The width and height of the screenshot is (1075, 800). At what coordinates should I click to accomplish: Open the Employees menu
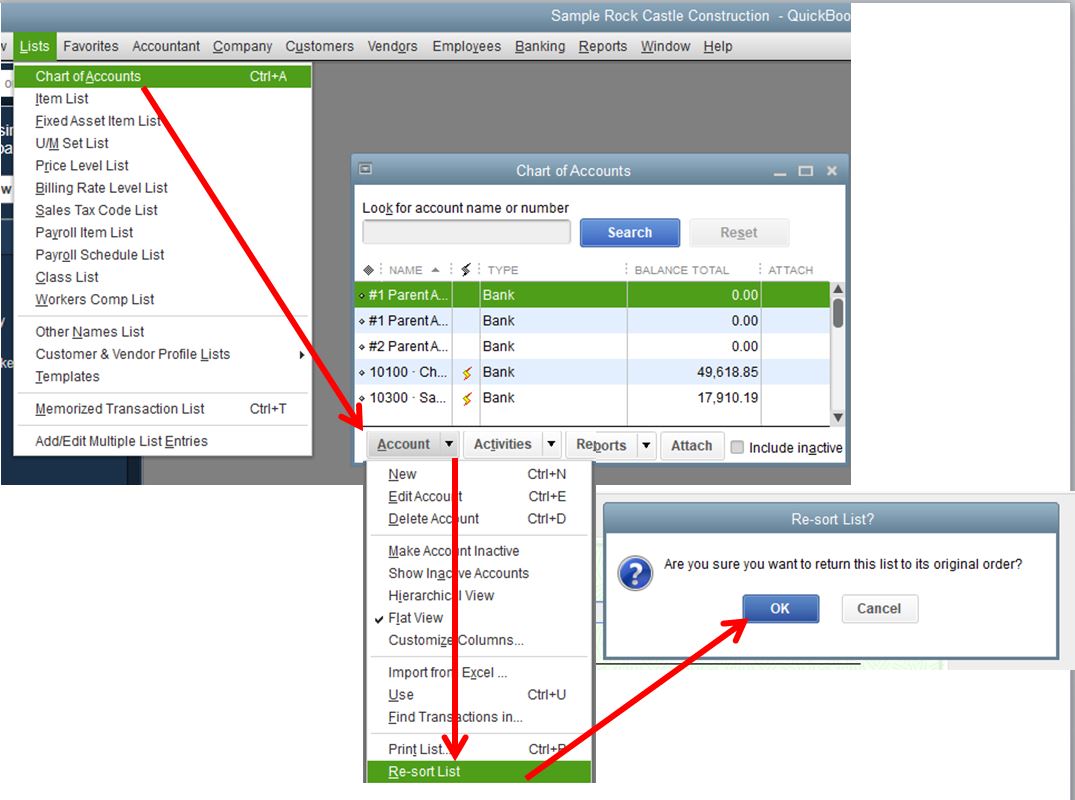466,46
